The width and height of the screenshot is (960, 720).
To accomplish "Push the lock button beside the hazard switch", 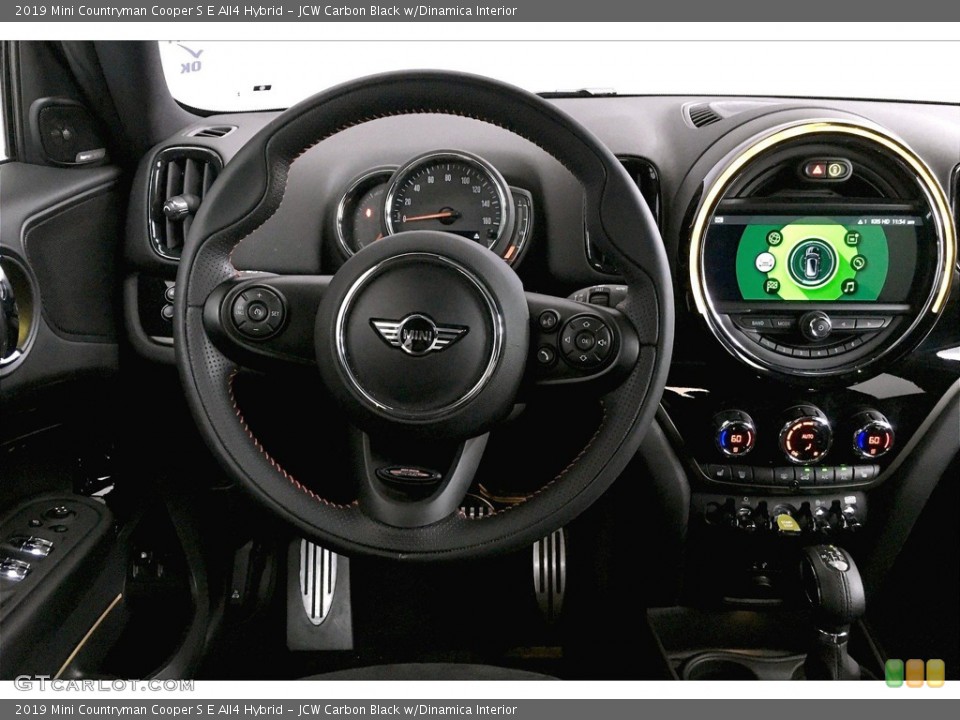I will [x=836, y=170].
